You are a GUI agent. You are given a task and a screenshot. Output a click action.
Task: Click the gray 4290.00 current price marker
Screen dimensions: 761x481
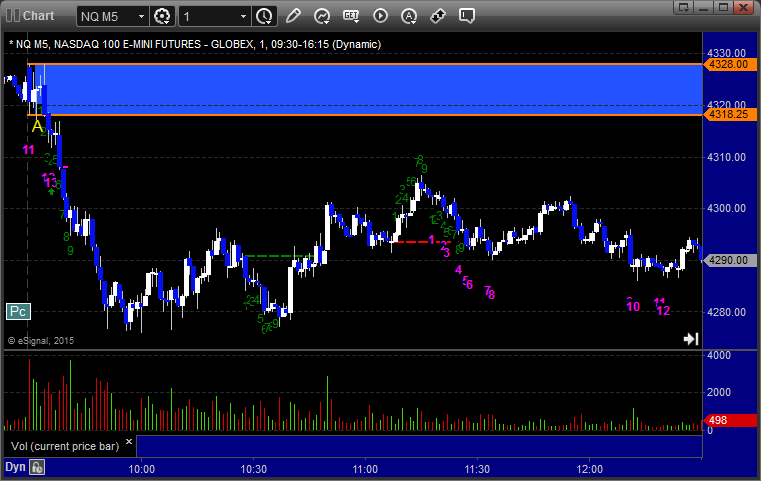point(729,260)
